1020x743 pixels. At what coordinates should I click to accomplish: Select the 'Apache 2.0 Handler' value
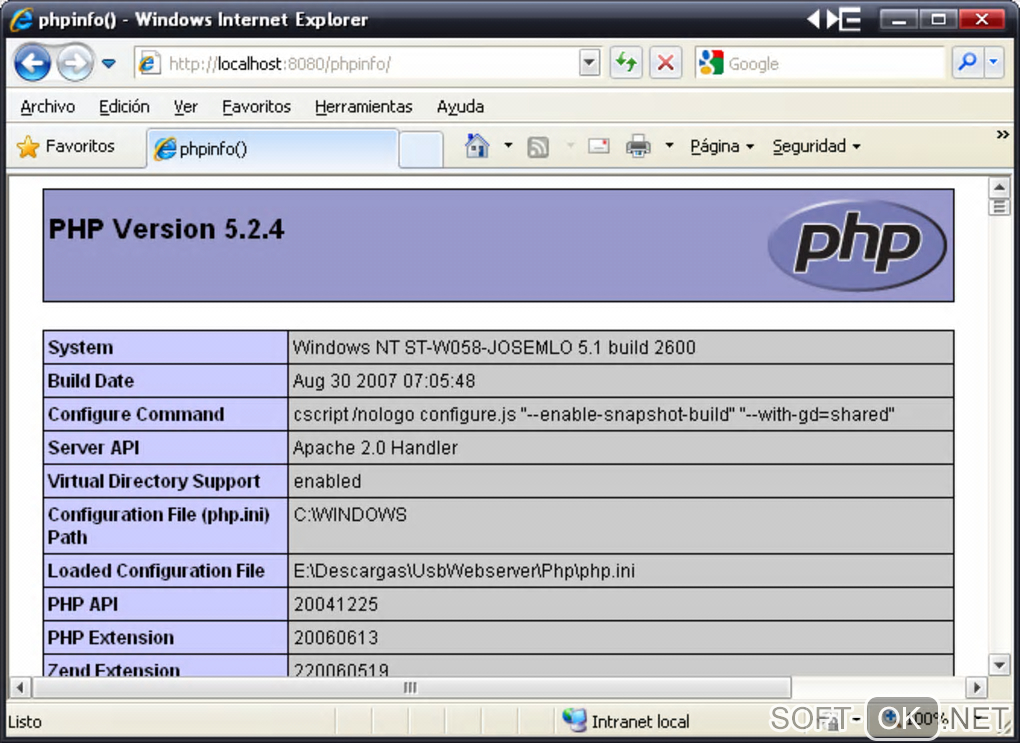[x=375, y=448]
